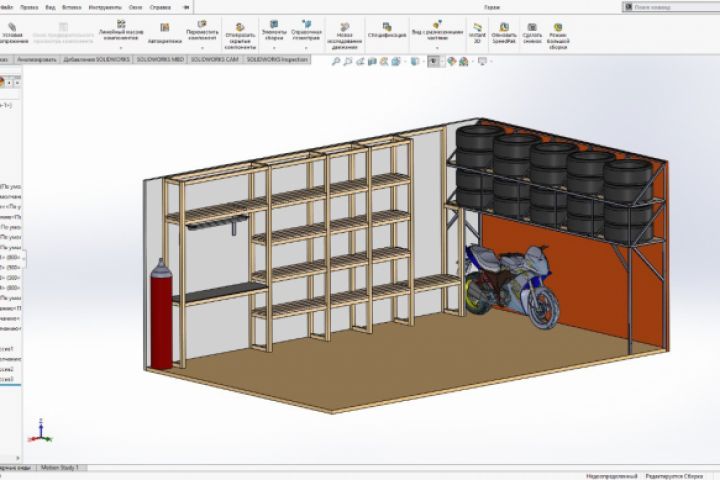
Task: Toggle Hide/Show Items icon
Action: [x=433, y=61]
